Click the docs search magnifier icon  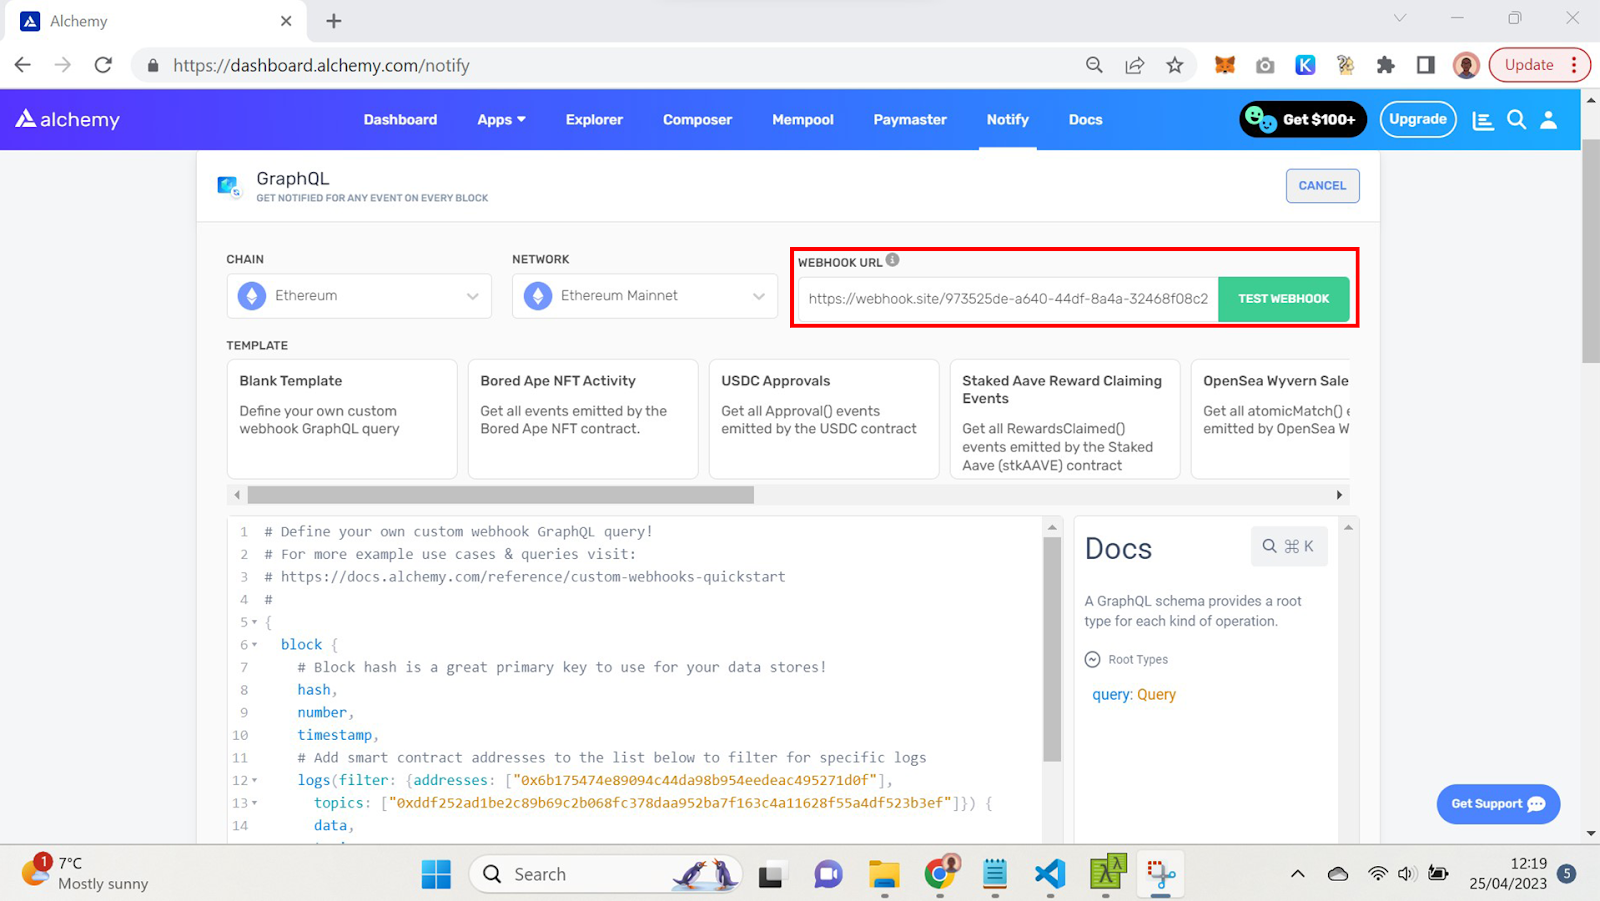pyautogui.click(x=1269, y=546)
